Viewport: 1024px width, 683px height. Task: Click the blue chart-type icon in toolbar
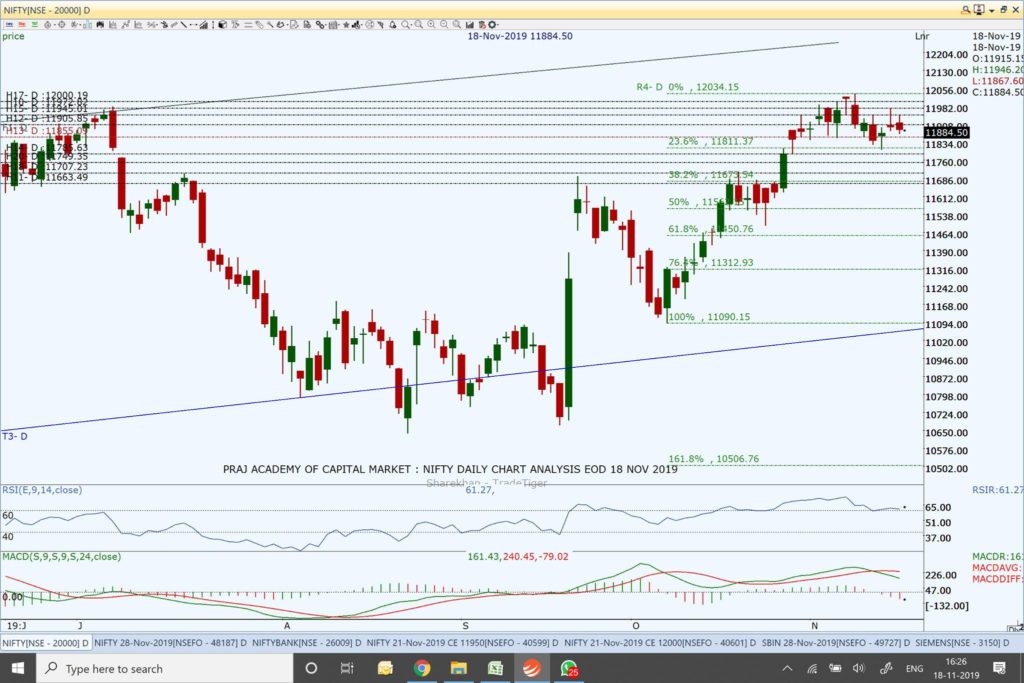point(9,25)
